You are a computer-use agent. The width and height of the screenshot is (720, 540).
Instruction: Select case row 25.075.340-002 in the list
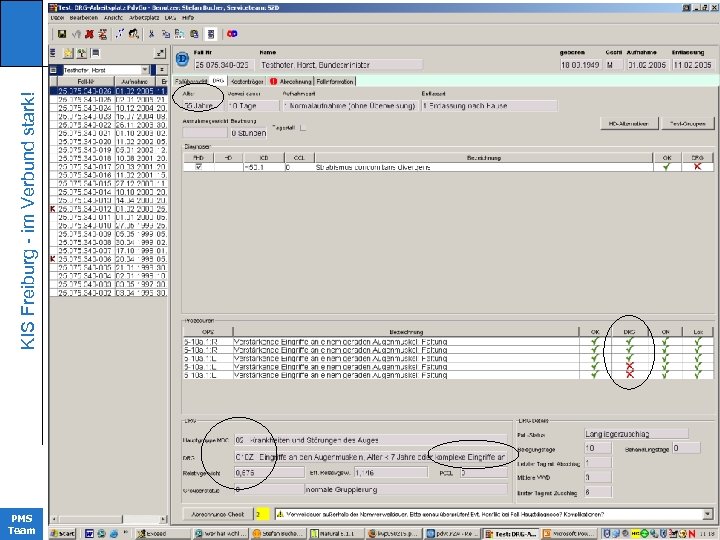109,292
